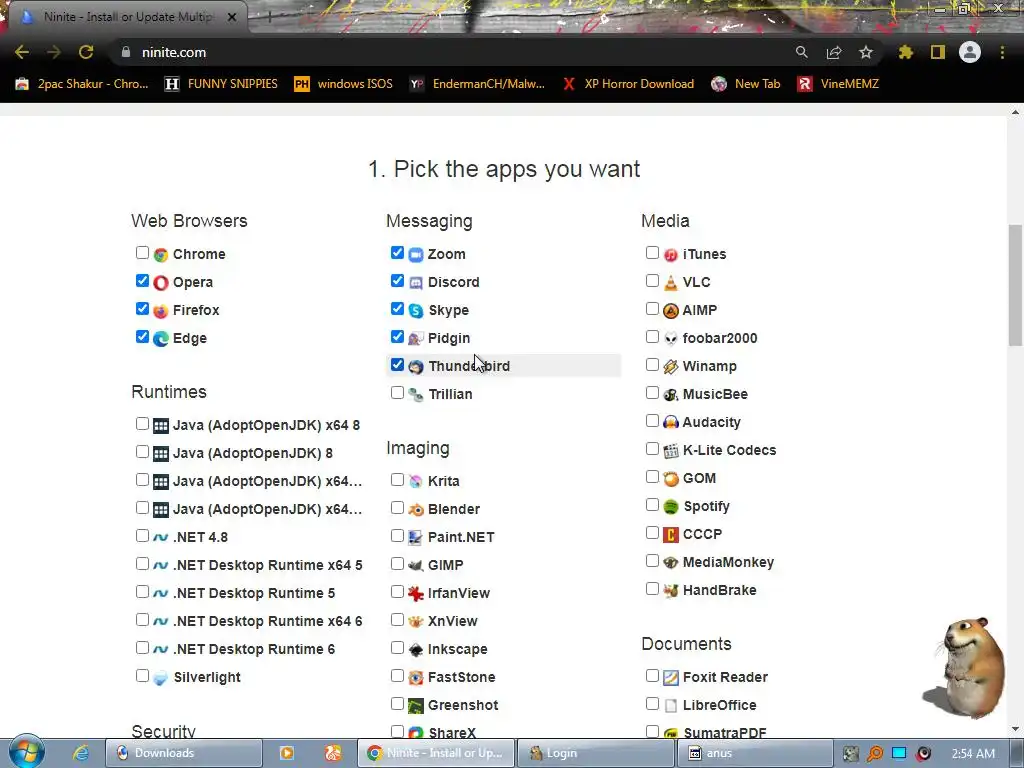Click the Opera logo icon

161,283
